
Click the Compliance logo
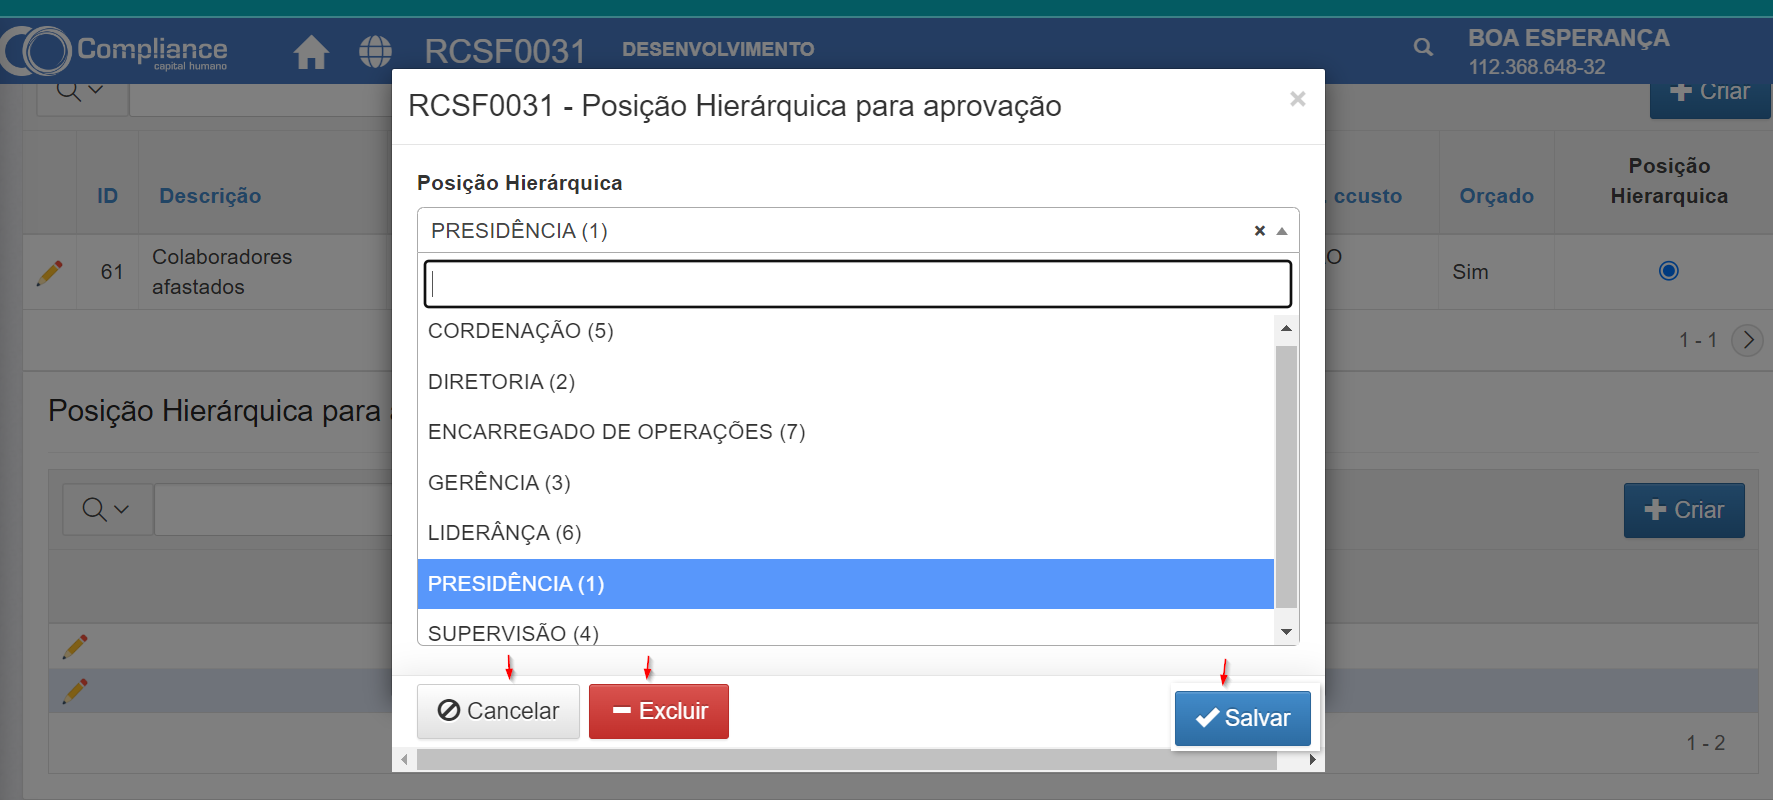point(116,50)
